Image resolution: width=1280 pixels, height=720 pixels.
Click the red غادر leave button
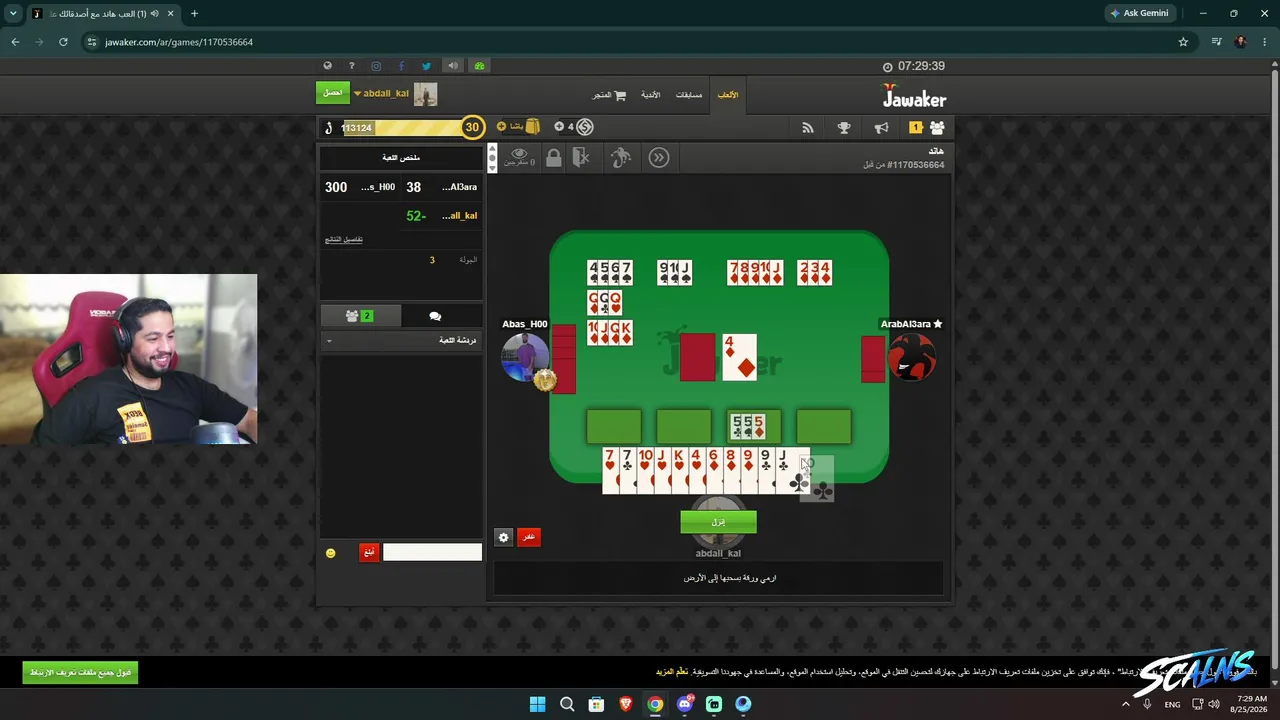pyautogui.click(x=528, y=537)
